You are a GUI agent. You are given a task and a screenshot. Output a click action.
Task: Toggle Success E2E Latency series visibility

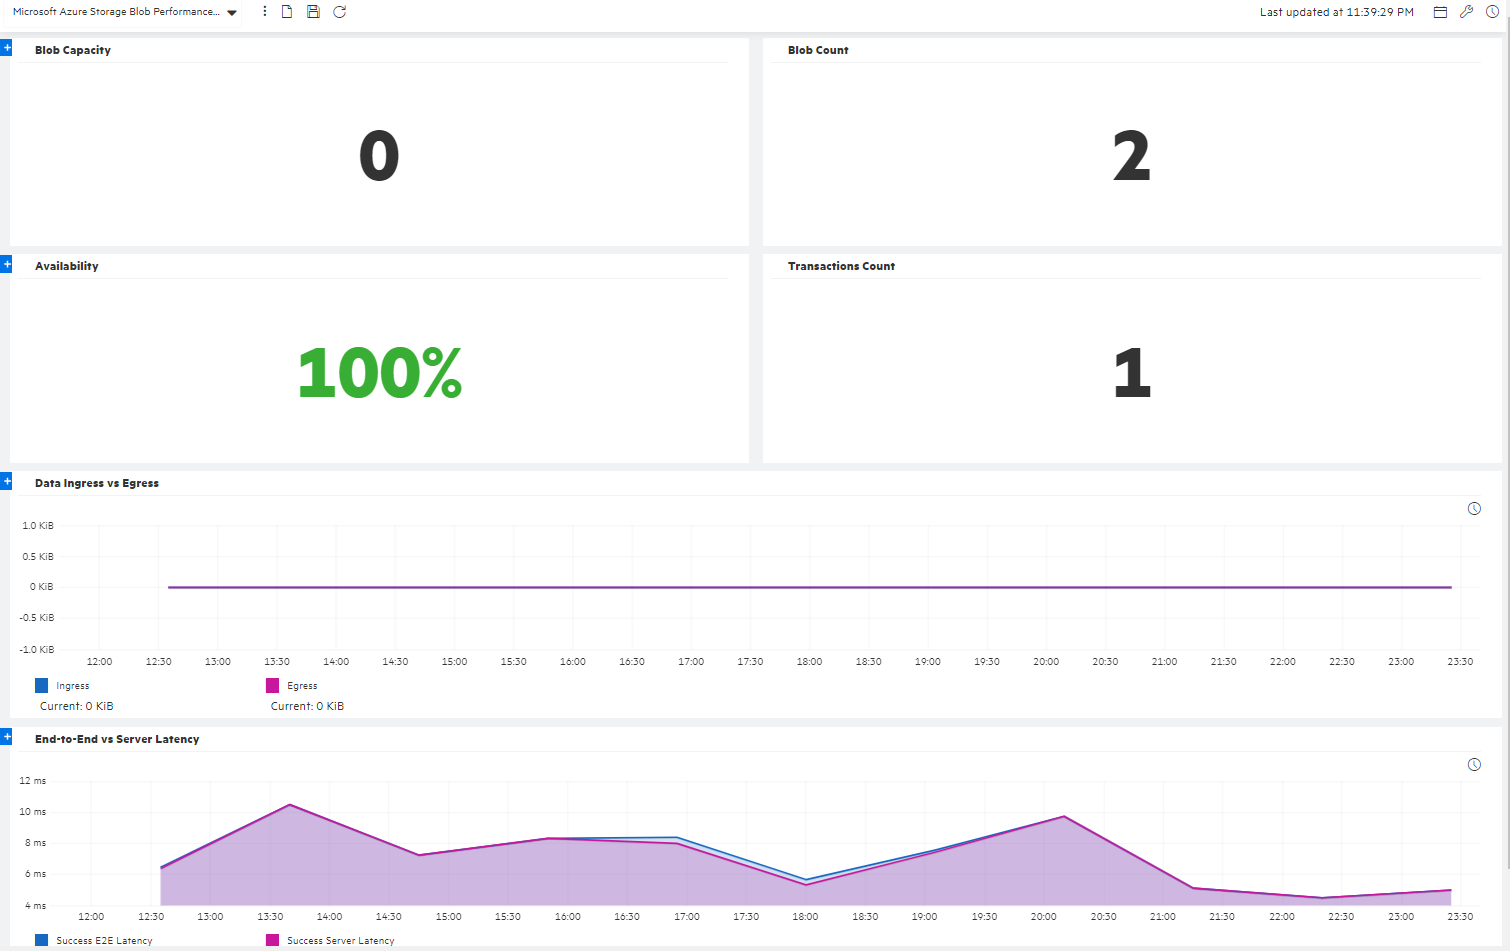tap(96, 940)
